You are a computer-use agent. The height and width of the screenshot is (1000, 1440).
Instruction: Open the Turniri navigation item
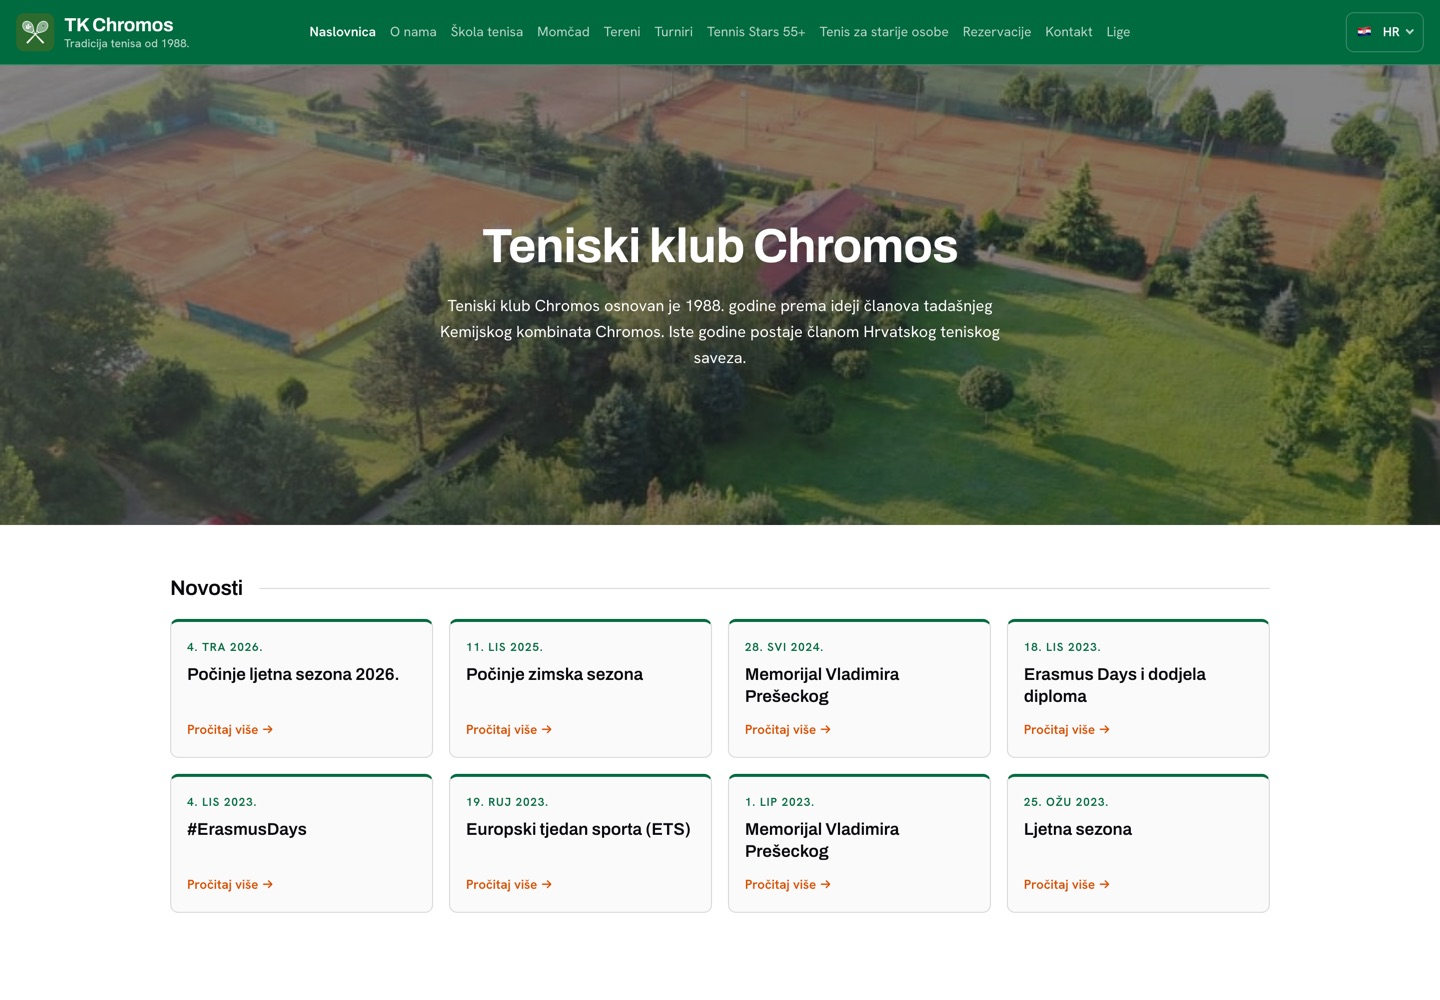pos(673,32)
